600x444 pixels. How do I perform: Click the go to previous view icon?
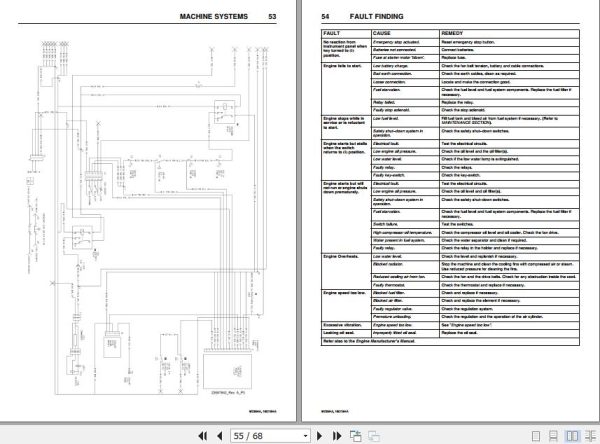click(355, 436)
